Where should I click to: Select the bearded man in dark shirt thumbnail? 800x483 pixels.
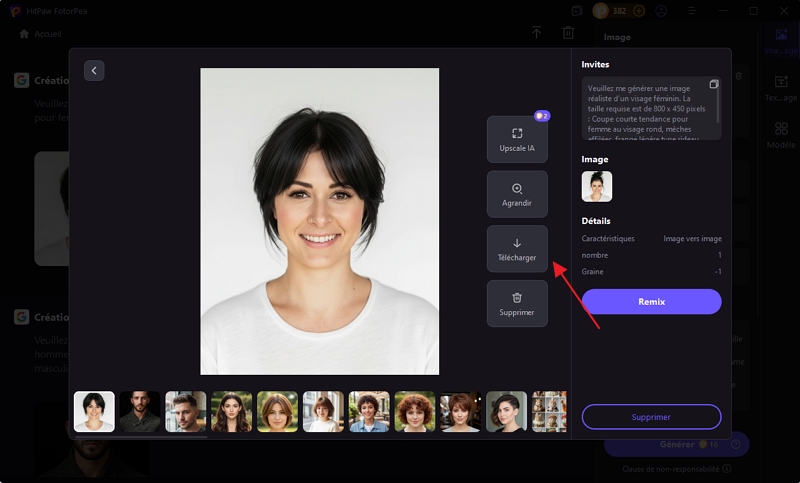pos(140,411)
